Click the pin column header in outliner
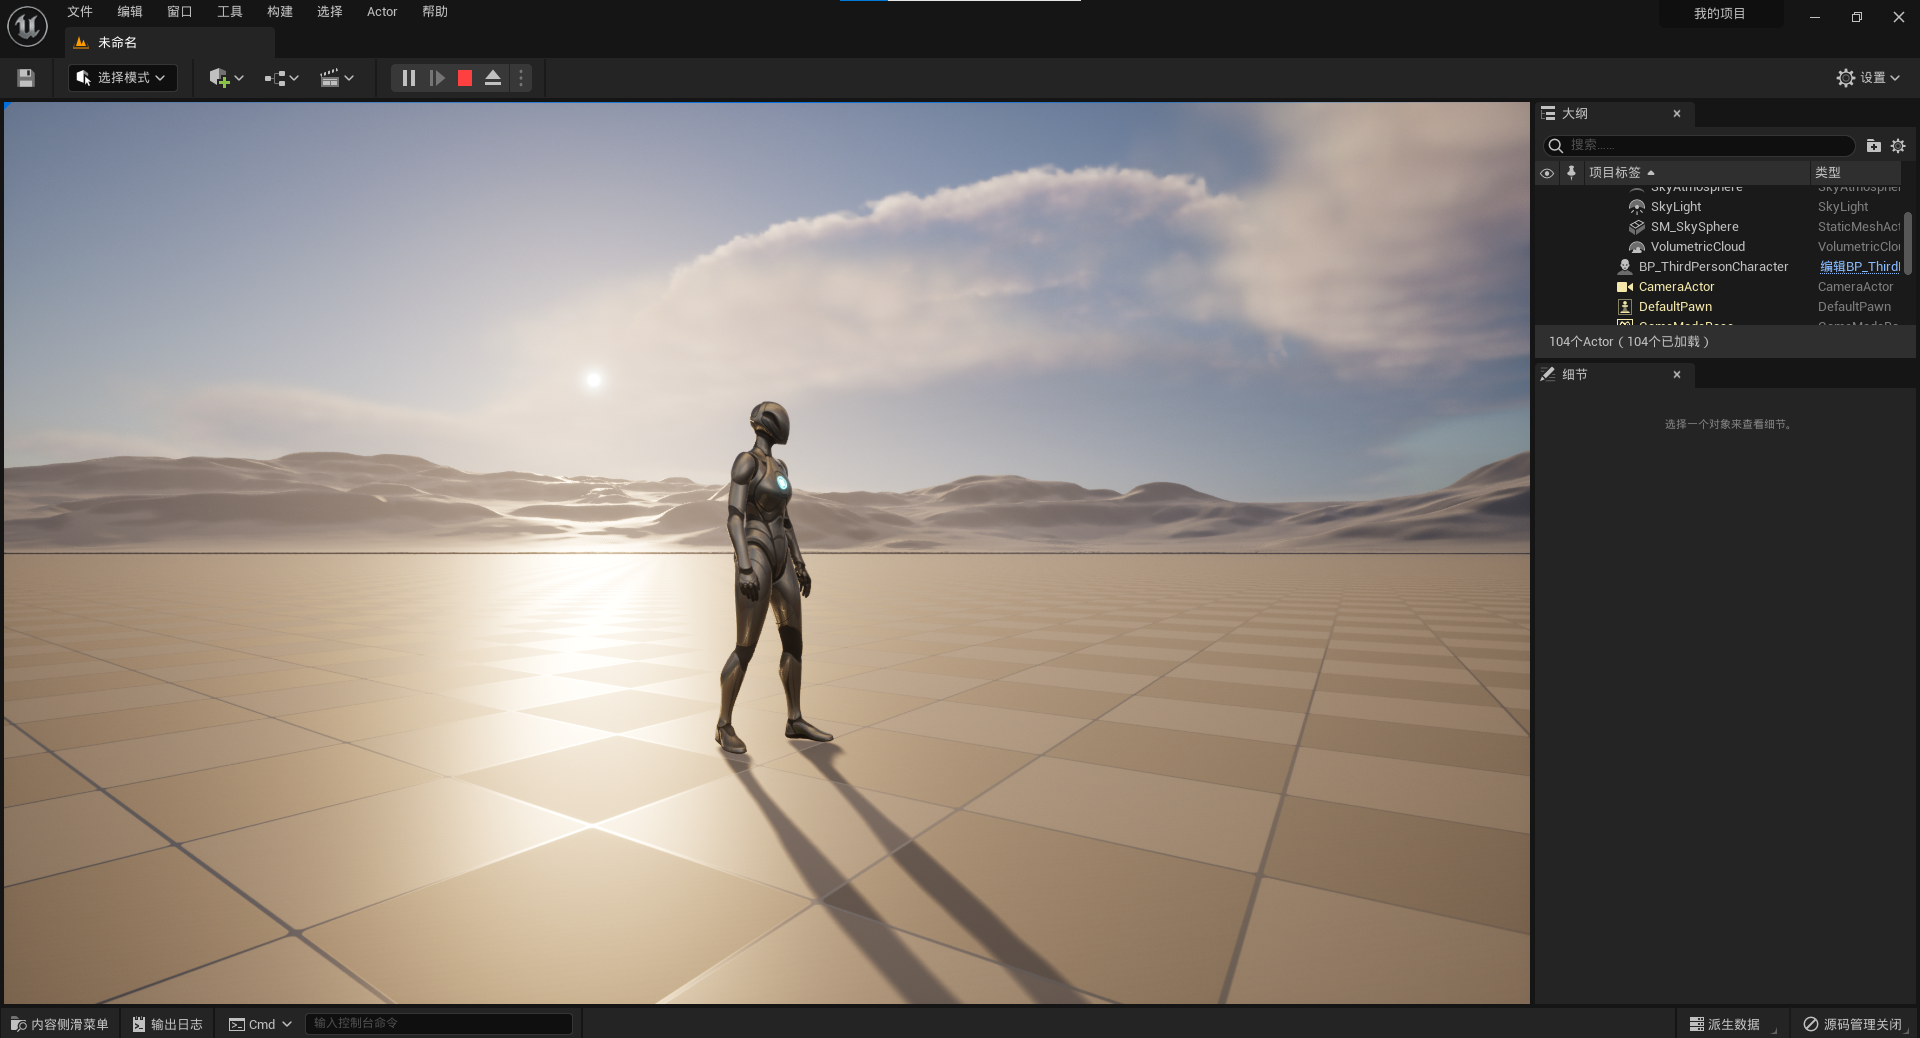 click(x=1571, y=173)
